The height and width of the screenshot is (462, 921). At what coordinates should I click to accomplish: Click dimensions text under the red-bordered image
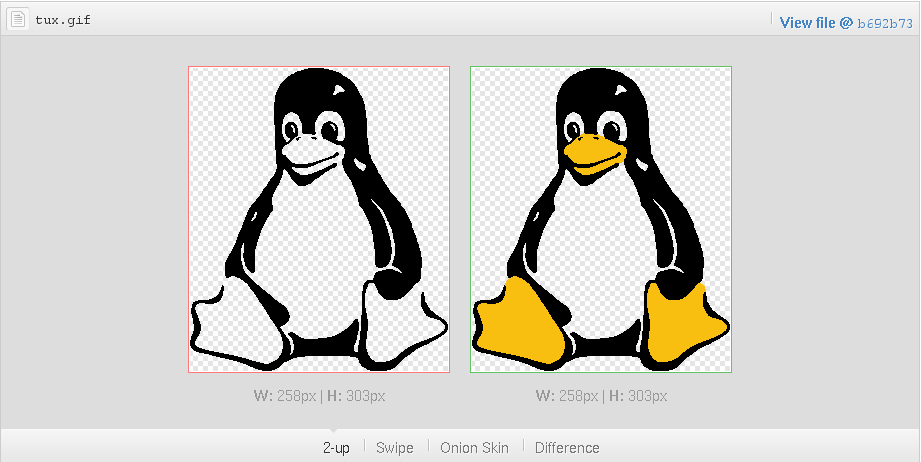(319, 396)
